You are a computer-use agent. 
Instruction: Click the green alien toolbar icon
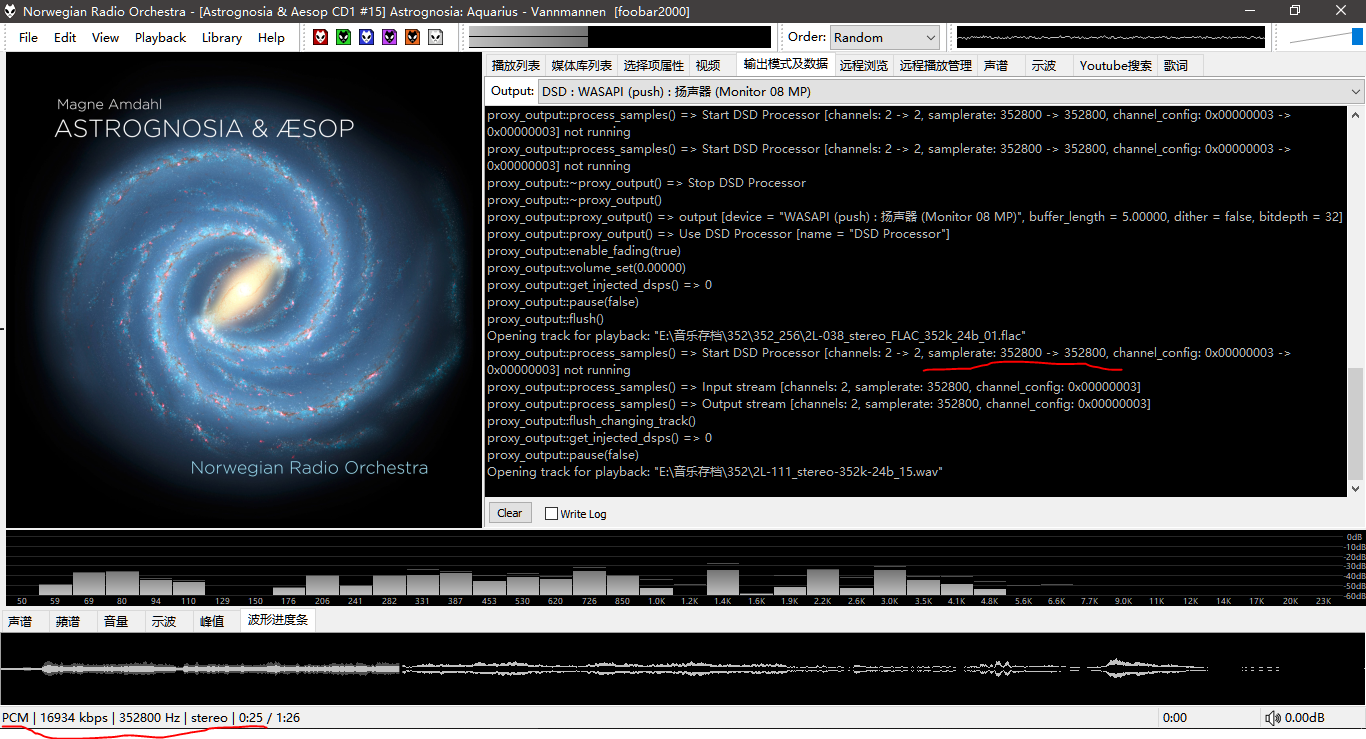coord(343,37)
